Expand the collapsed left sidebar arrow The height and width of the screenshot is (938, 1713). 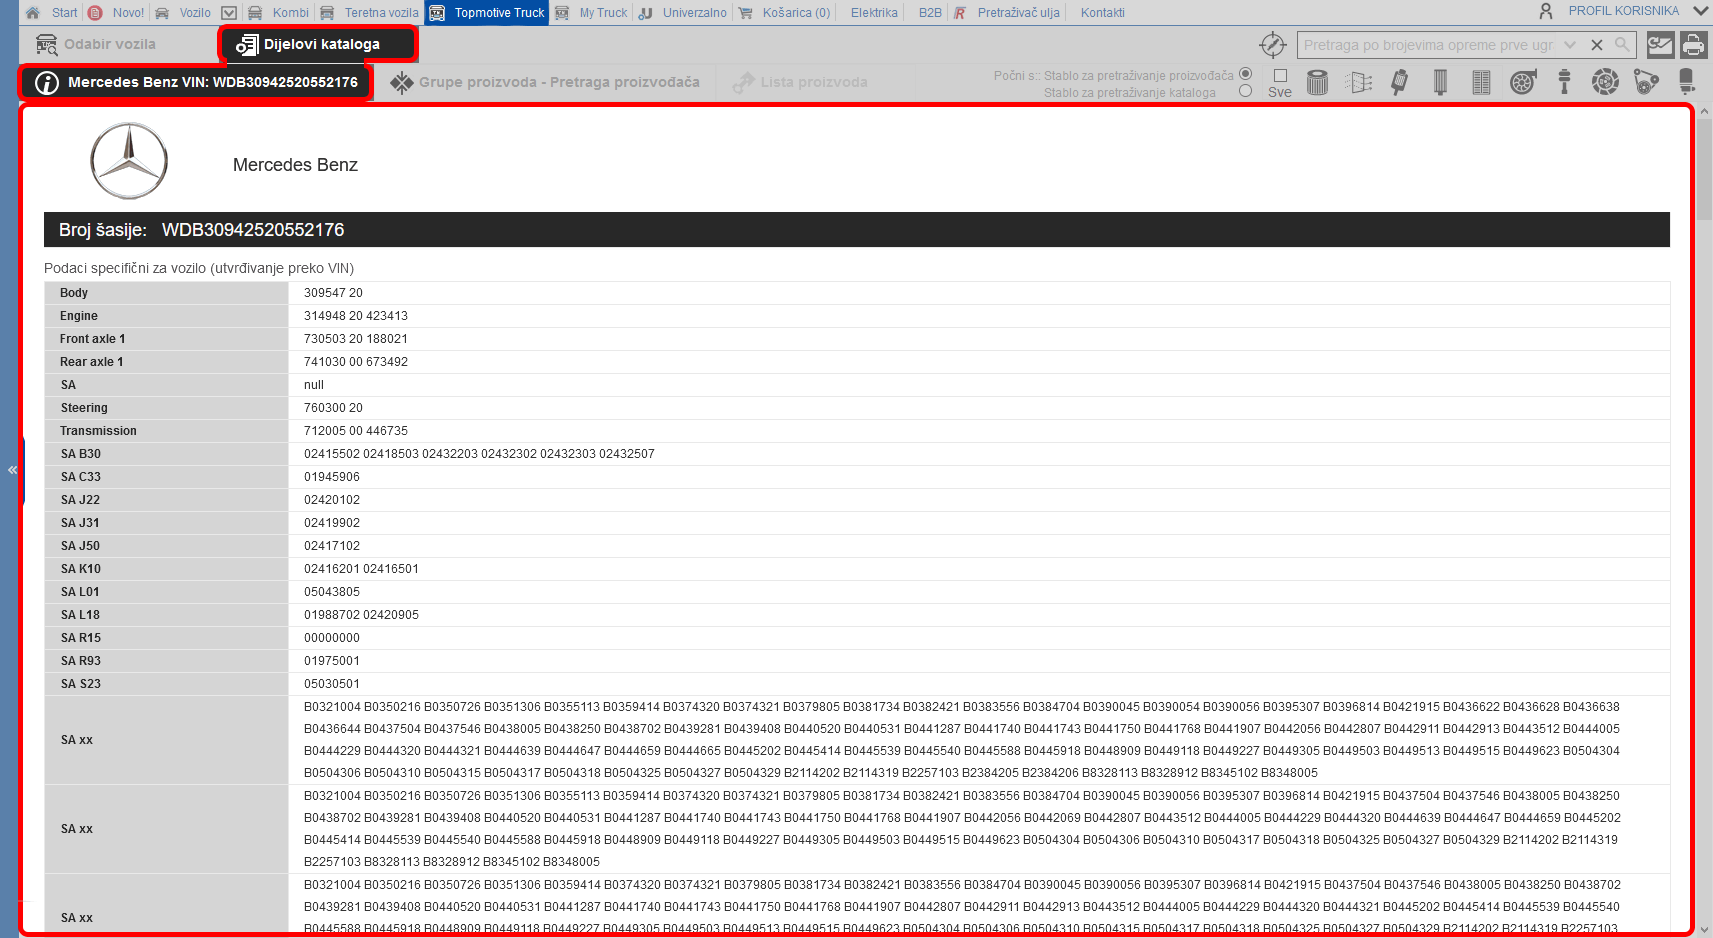(12, 469)
